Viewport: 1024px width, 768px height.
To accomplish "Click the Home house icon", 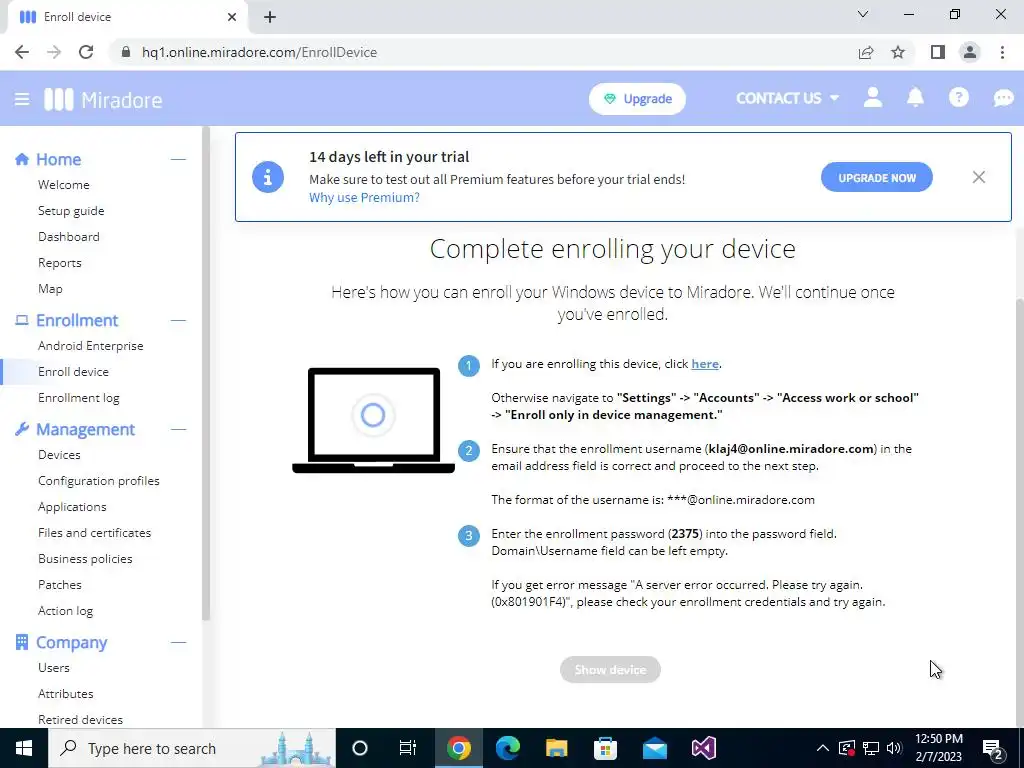I will (22, 159).
